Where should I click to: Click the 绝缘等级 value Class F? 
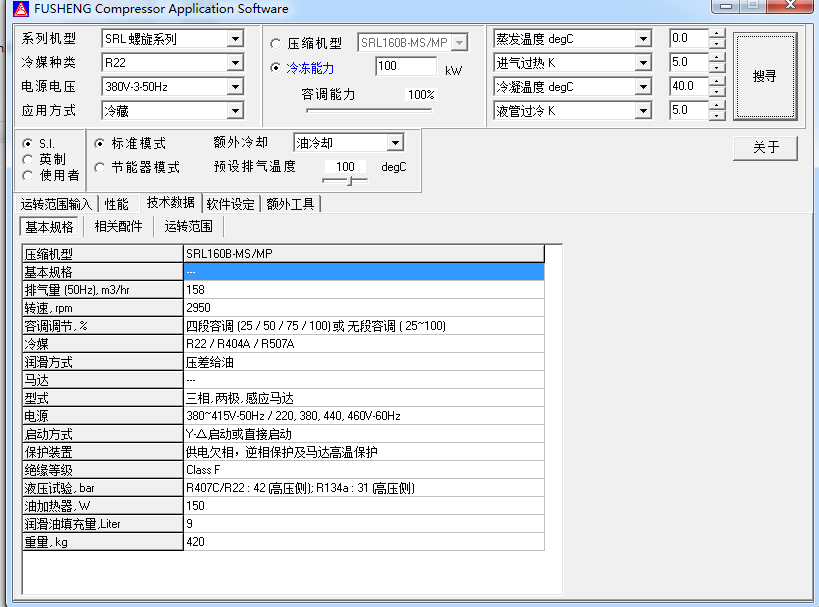pyautogui.click(x=364, y=470)
